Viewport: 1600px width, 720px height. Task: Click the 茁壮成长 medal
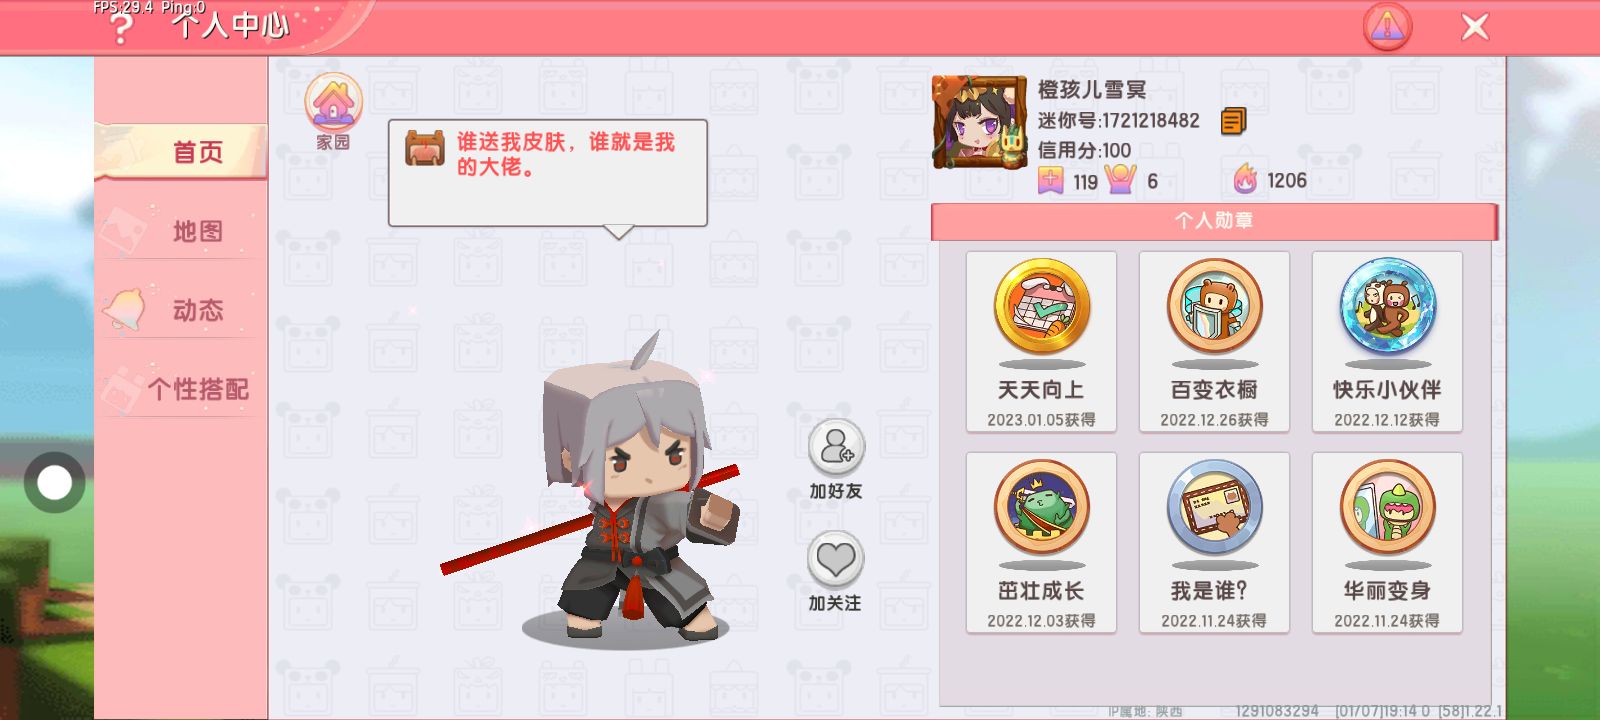tap(1041, 543)
